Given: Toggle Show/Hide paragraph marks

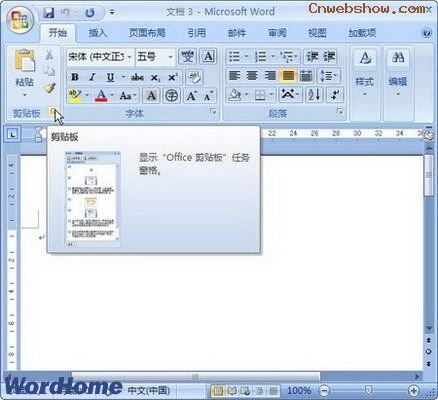Looking at the screenshot, I should 335,96.
